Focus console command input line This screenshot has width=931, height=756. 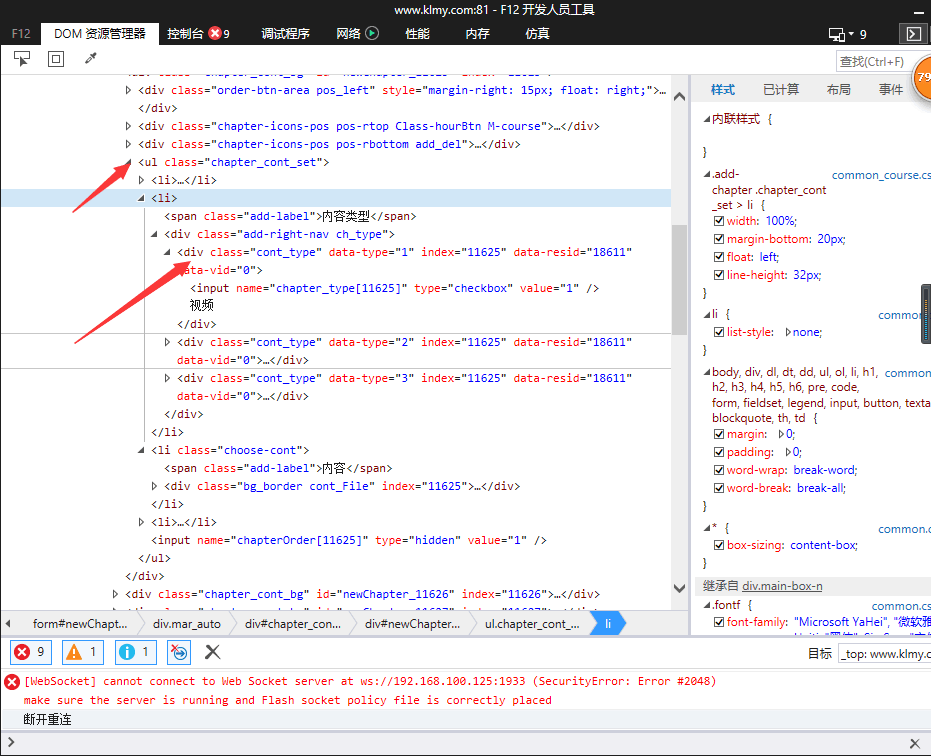[457, 742]
